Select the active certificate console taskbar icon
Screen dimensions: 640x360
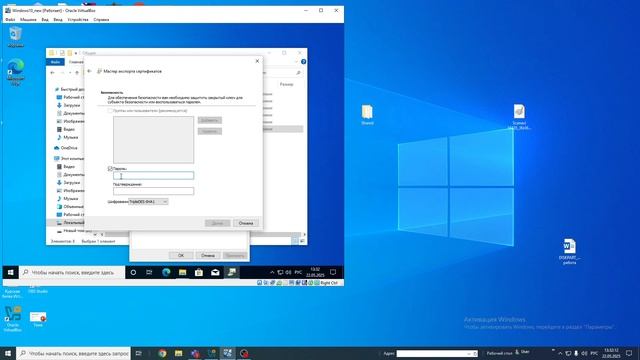tap(231, 272)
